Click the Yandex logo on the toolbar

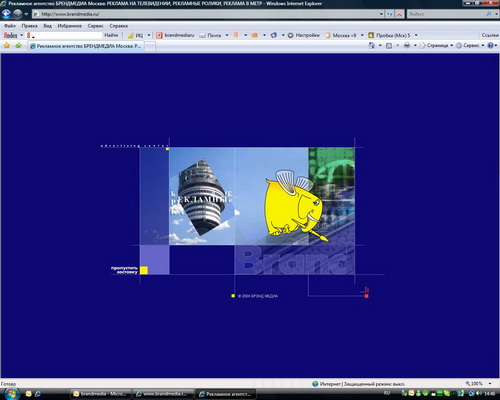[x=10, y=35]
